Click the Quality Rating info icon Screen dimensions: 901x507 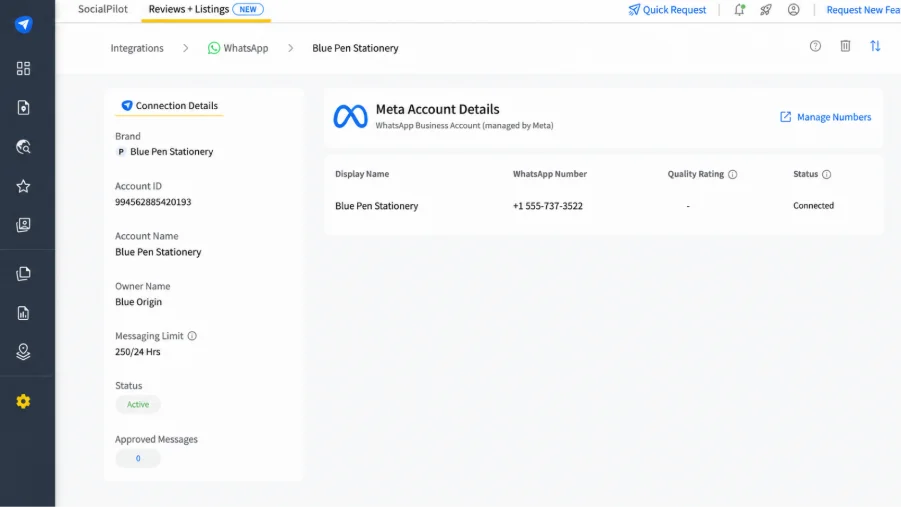pyautogui.click(x=733, y=174)
